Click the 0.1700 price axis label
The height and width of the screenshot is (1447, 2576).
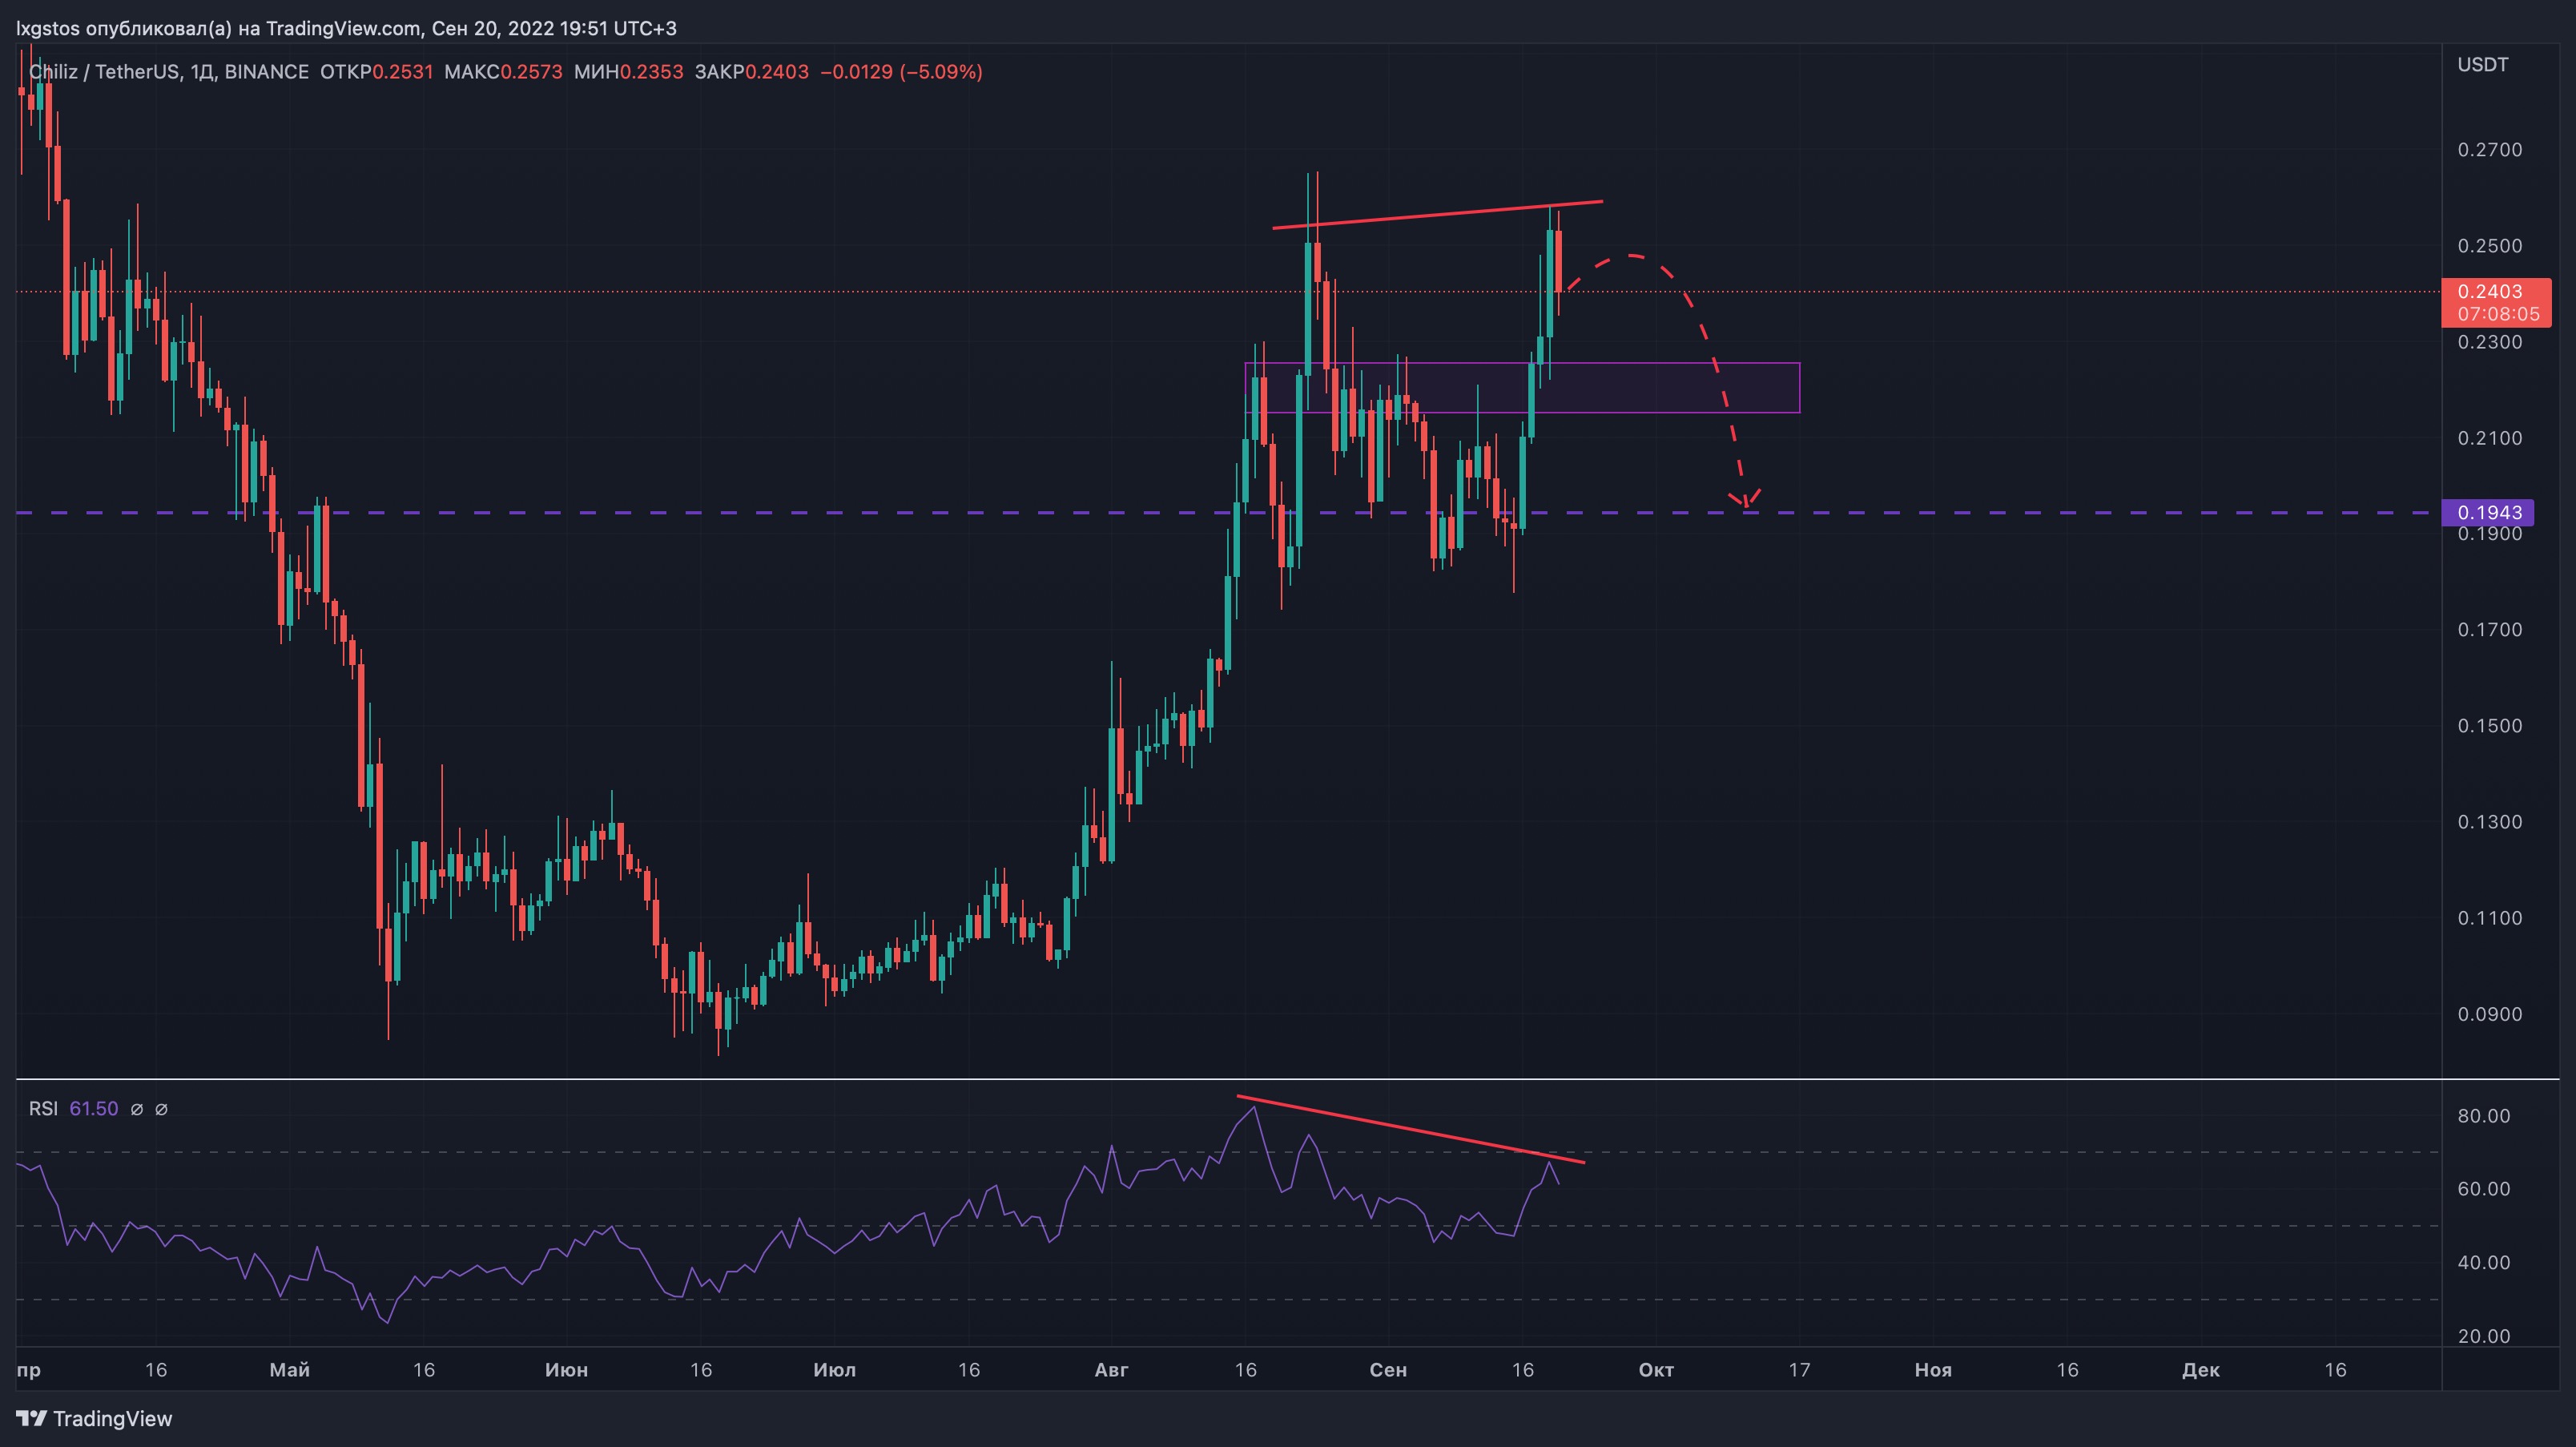click(x=2489, y=630)
